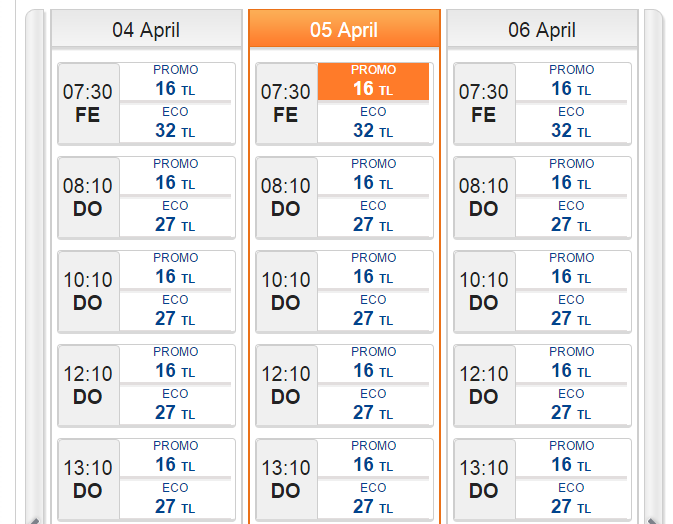The height and width of the screenshot is (524, 673).
Task: Select 10:10 PROMO 16 TL on 04 April
Action: tap(176, 269)
